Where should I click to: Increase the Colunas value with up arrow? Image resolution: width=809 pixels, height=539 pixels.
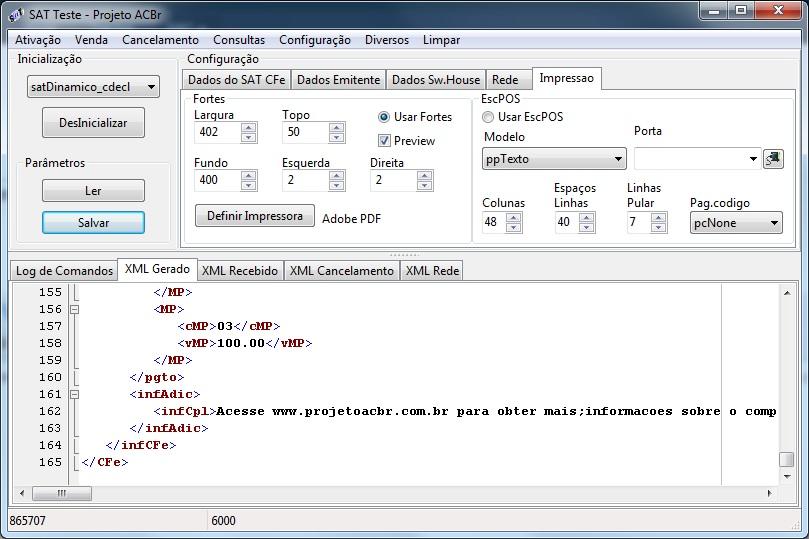pos(513,218)
